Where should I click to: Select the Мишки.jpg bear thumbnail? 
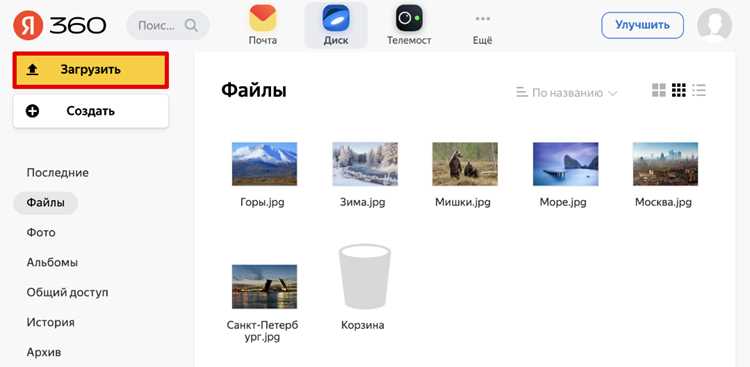click(x=464, y=164)
